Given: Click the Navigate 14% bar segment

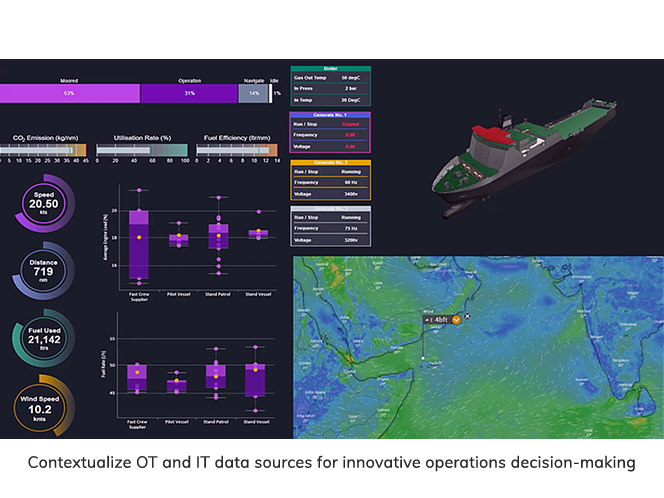Looking at the screenshot, I should click(x=253, y=93).
